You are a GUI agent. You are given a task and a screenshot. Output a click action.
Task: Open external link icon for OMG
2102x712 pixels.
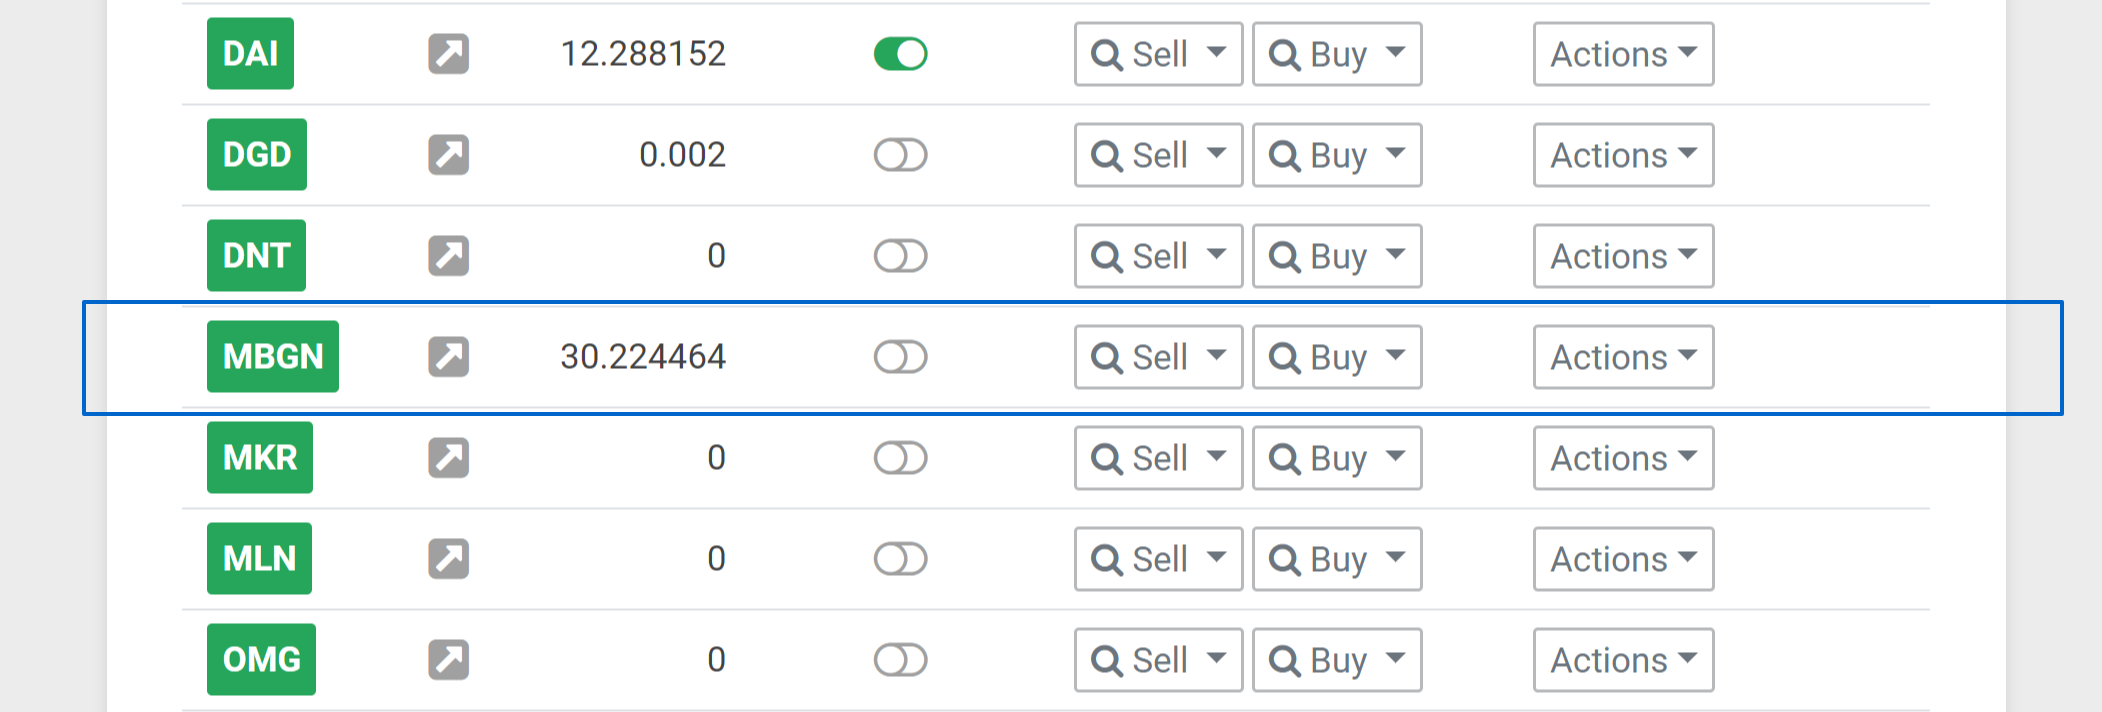[449, 660]
